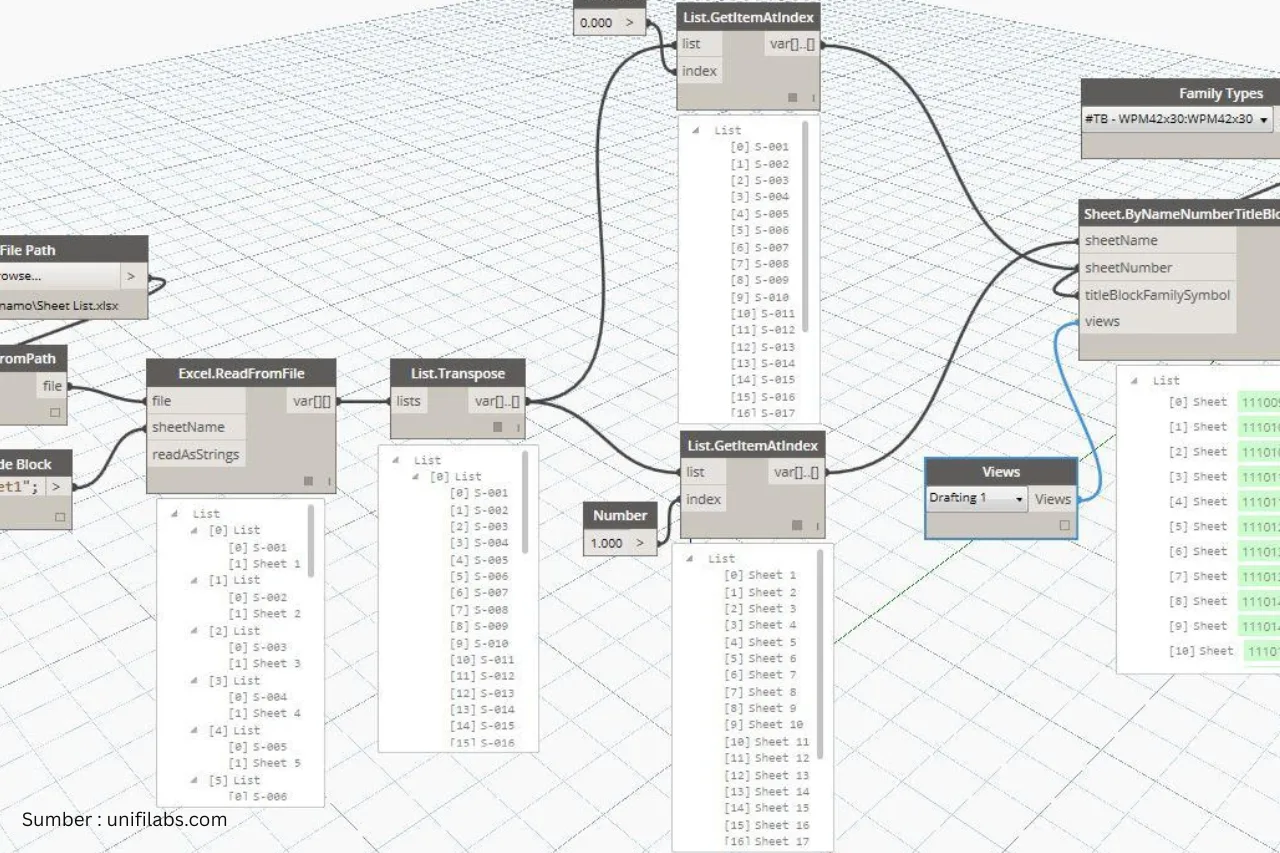Click the lacing icon on upper List.GetItemAtIndex node

pos(792,96)
